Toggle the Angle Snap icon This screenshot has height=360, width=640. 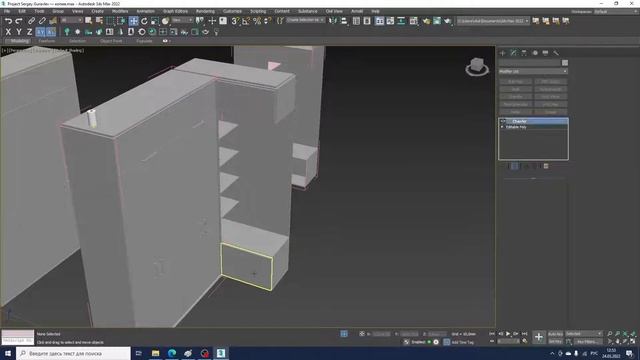click(246, 21)
